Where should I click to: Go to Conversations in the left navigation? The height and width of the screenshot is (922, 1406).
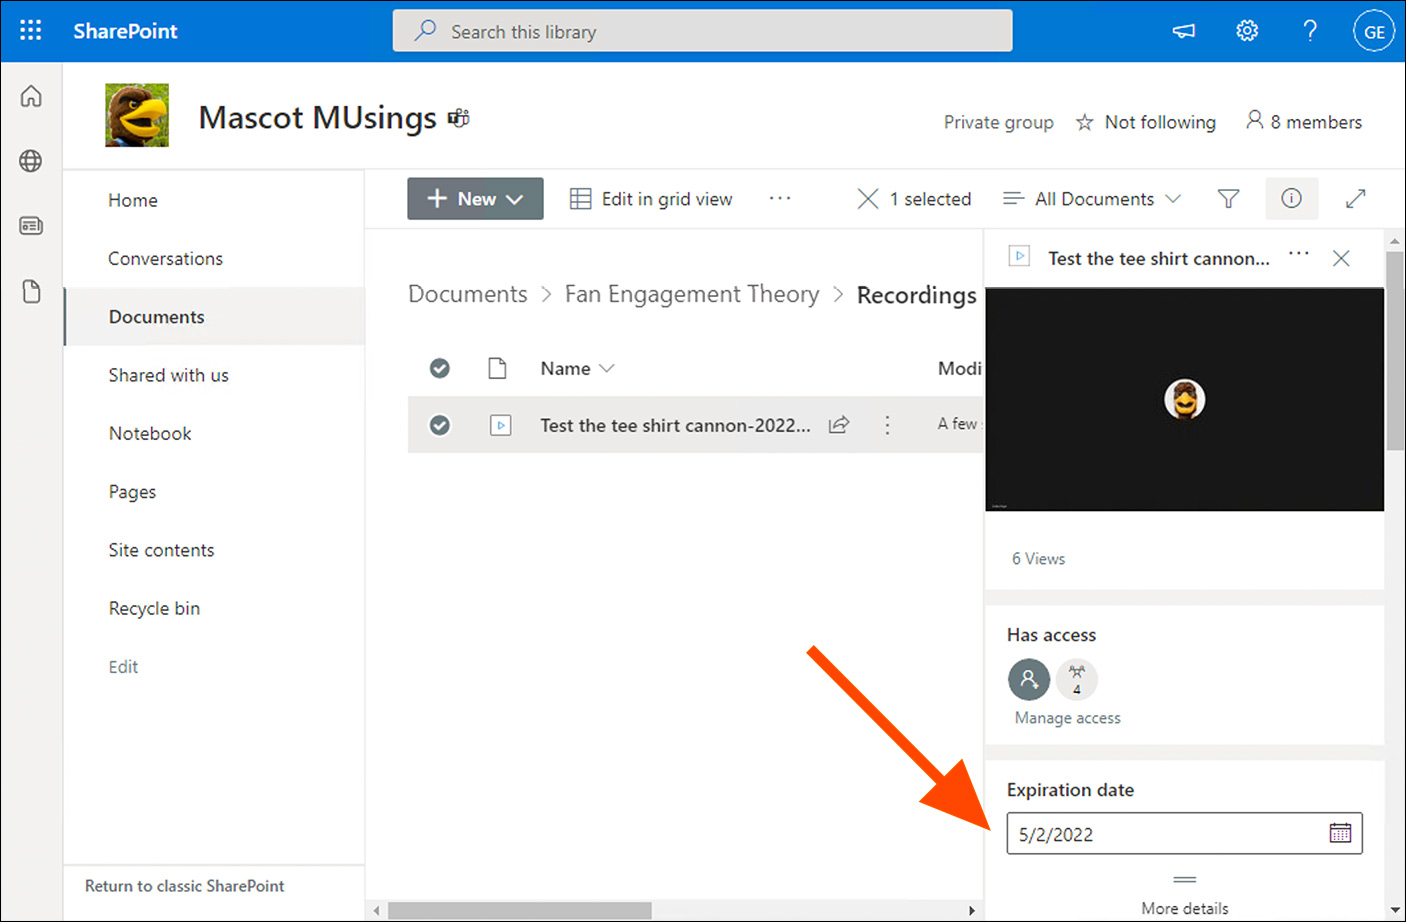click(165, 259)
